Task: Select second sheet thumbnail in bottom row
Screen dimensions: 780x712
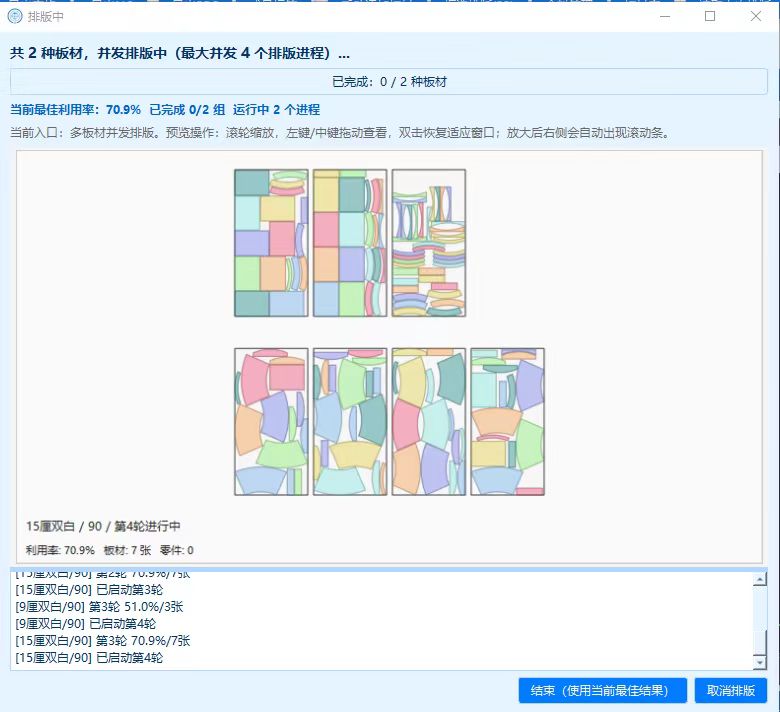Action: pyautogui.click(x=350, y=421)
